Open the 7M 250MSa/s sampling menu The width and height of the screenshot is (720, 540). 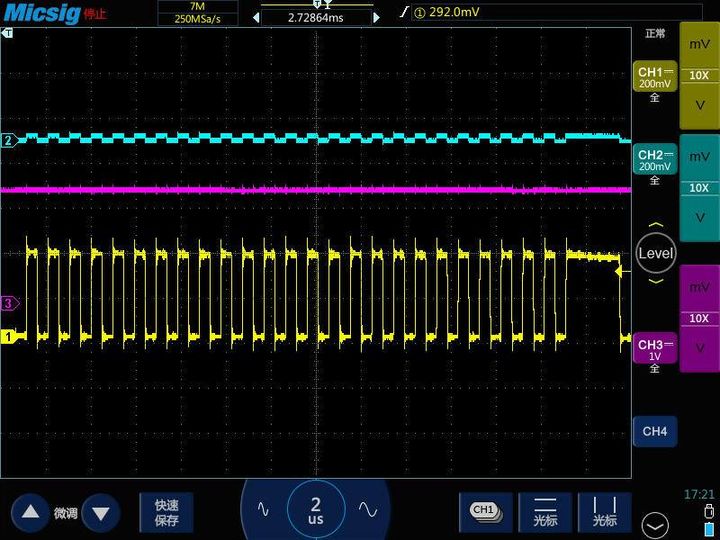coord(197,12)
